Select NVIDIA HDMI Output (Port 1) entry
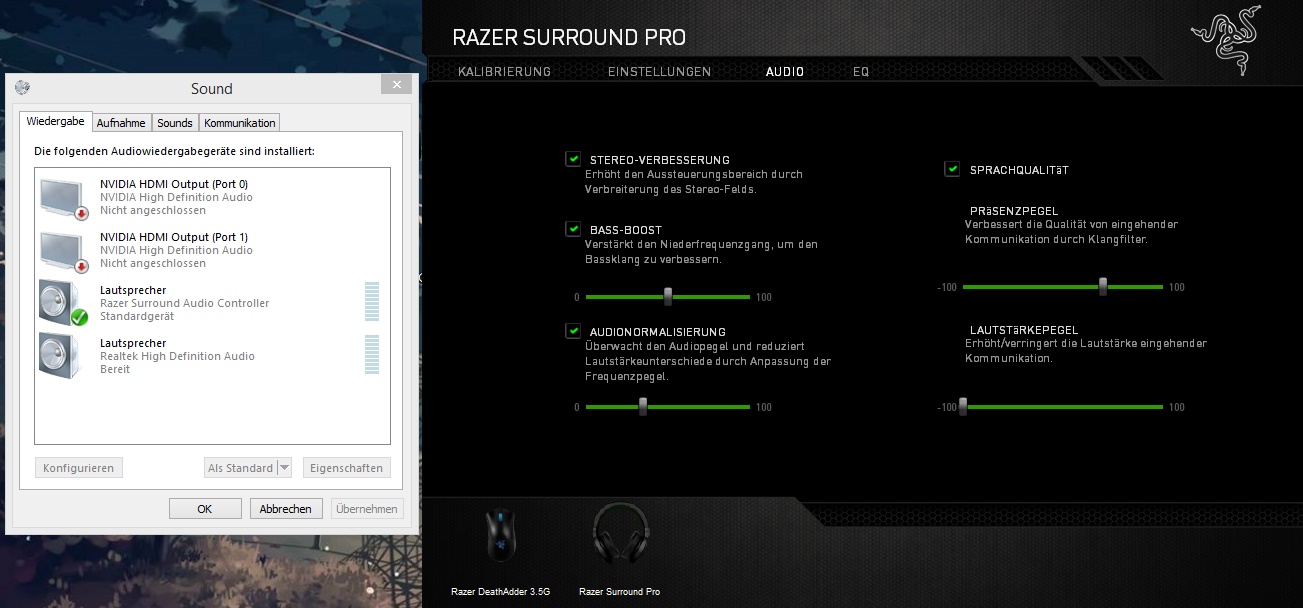The image size is (1303, 608). click(x=212, y=250)
